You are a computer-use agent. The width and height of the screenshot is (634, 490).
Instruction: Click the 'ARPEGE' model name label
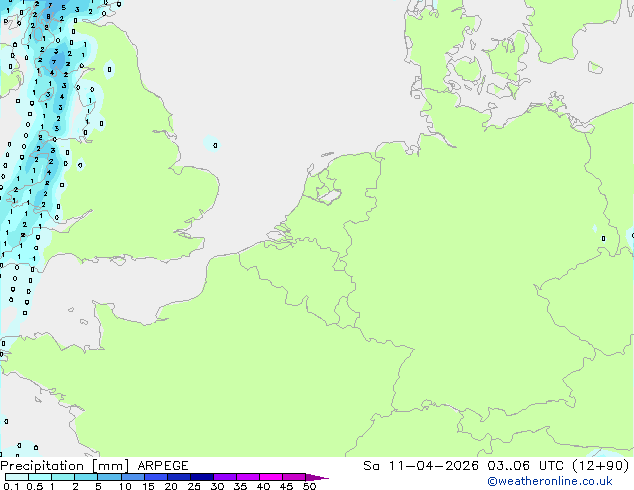tap(163, 466)
